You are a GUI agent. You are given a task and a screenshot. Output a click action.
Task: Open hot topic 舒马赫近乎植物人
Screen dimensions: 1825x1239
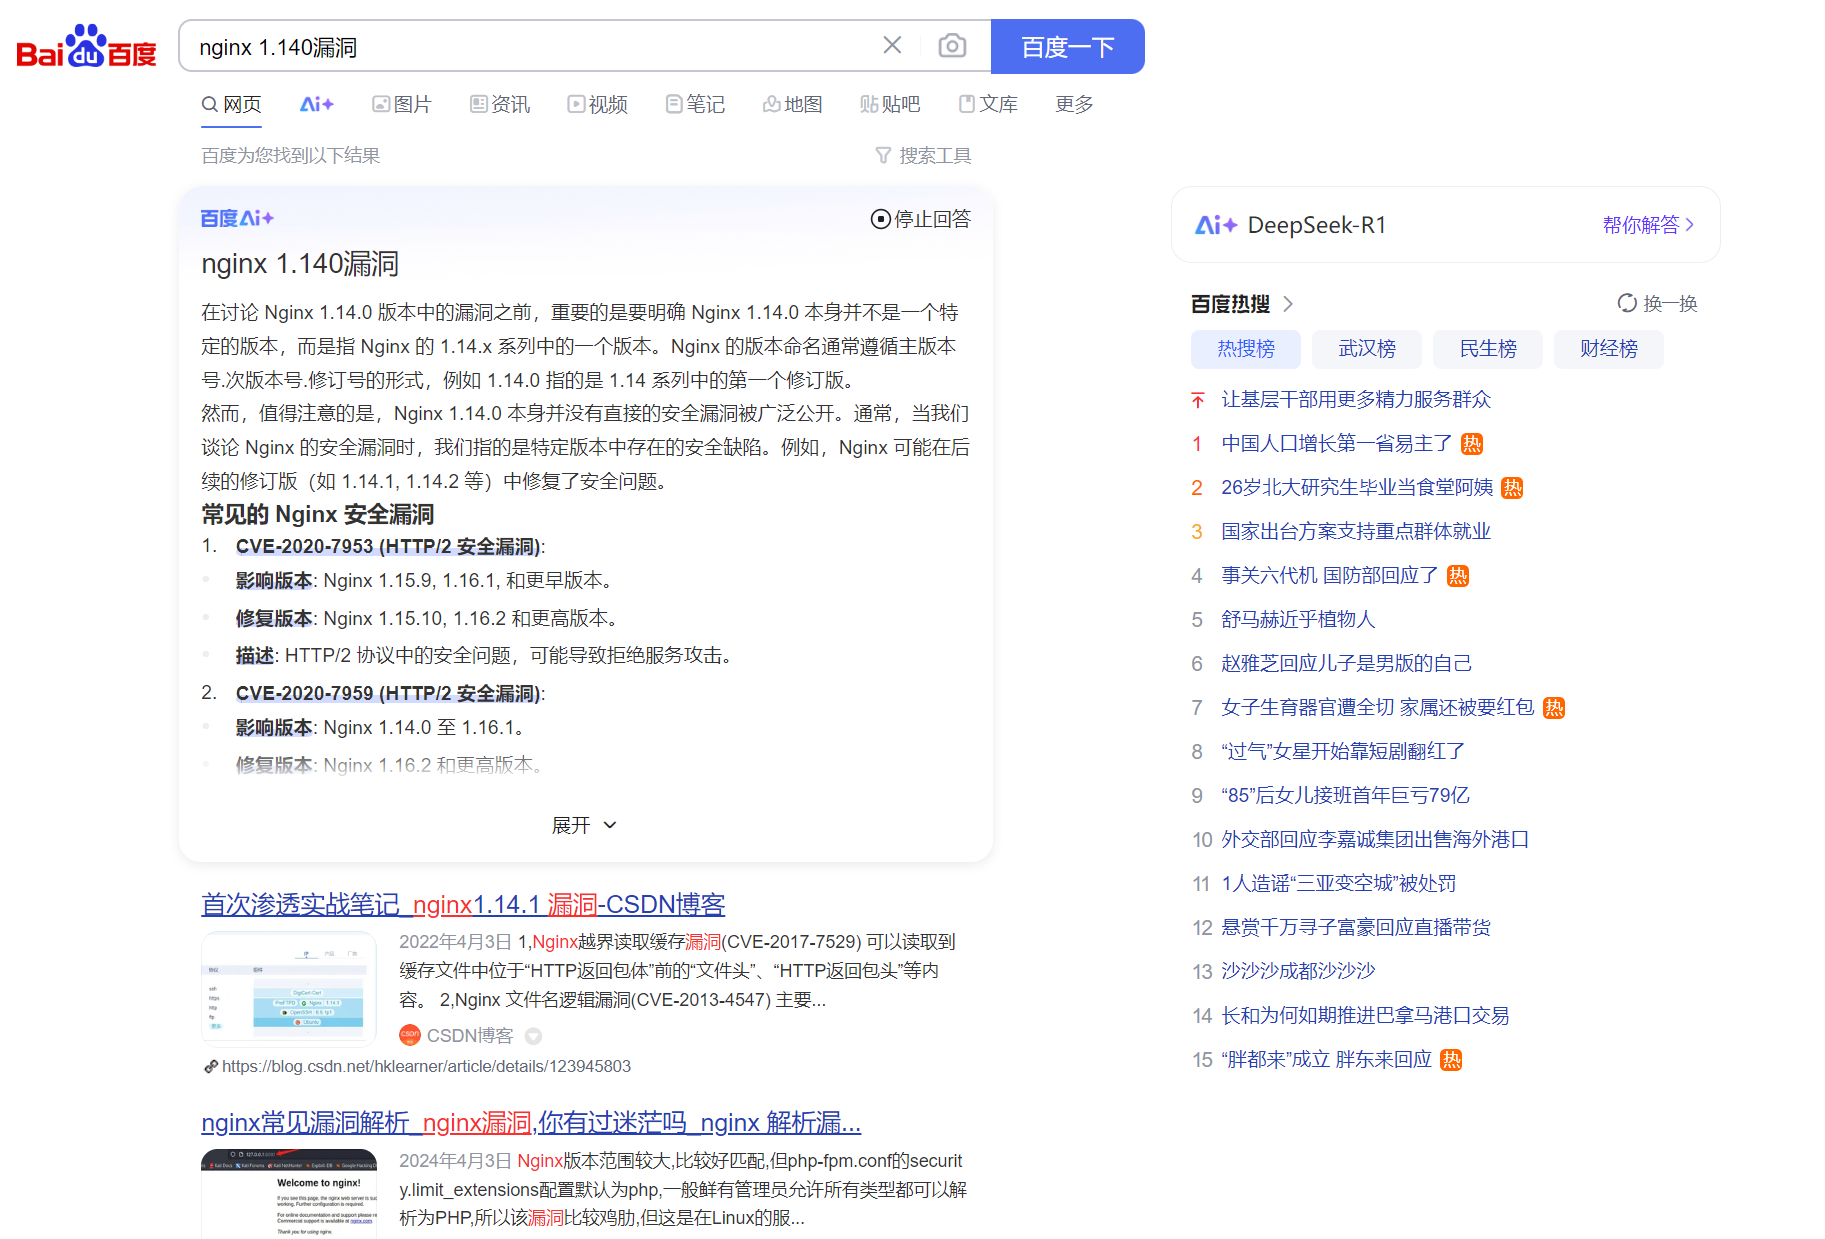coord(1298,619)
